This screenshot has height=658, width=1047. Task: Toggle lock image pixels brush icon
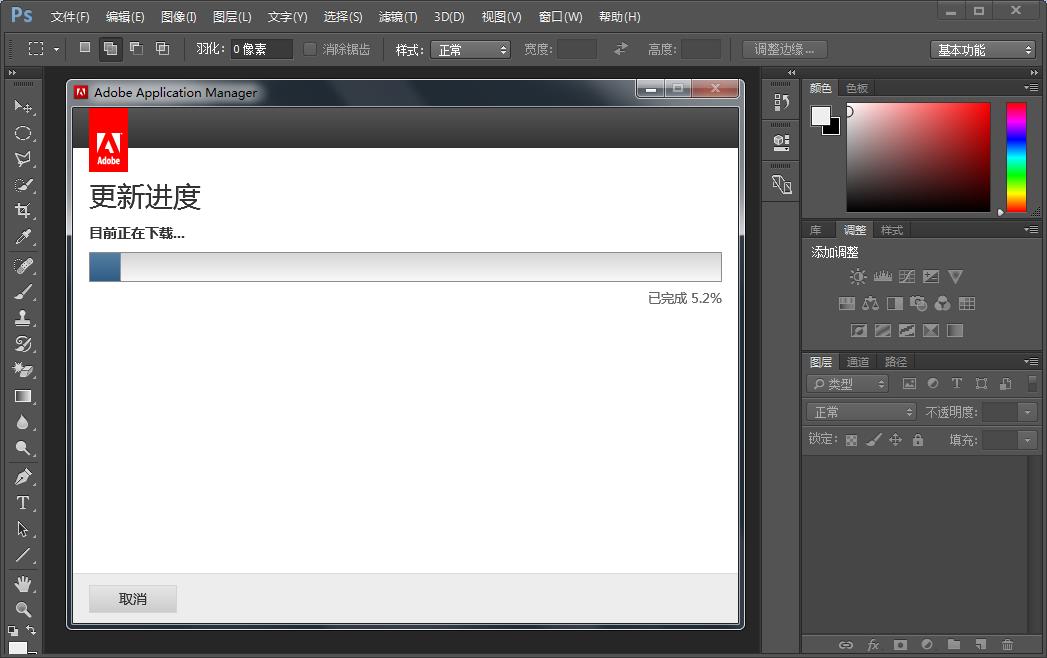click(873, 440)
